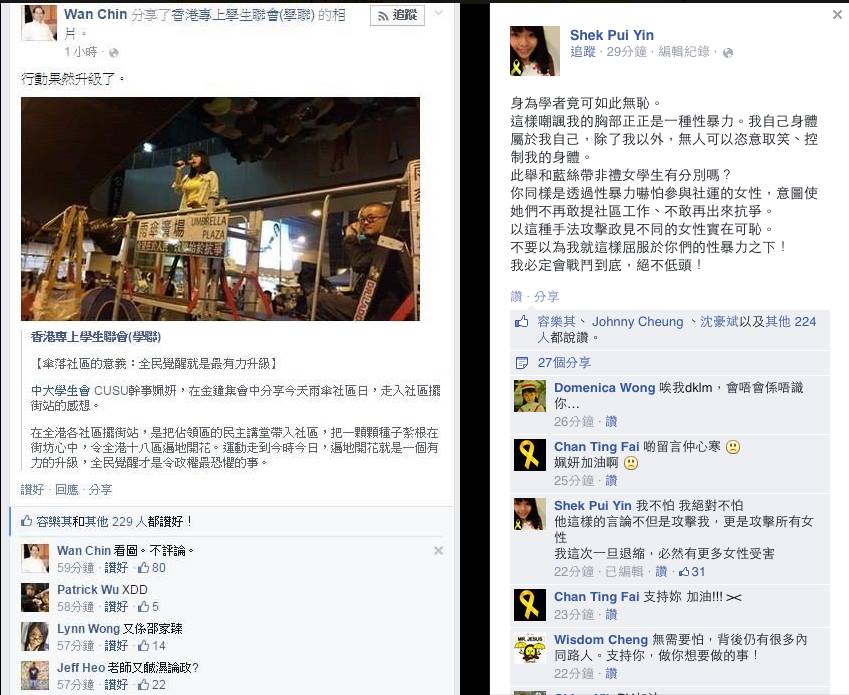Image resolution: width=849 pixels, height=695 pixels.
Task: Like Jeff Heo's comment with 讚好
Action: coord(116,685)
